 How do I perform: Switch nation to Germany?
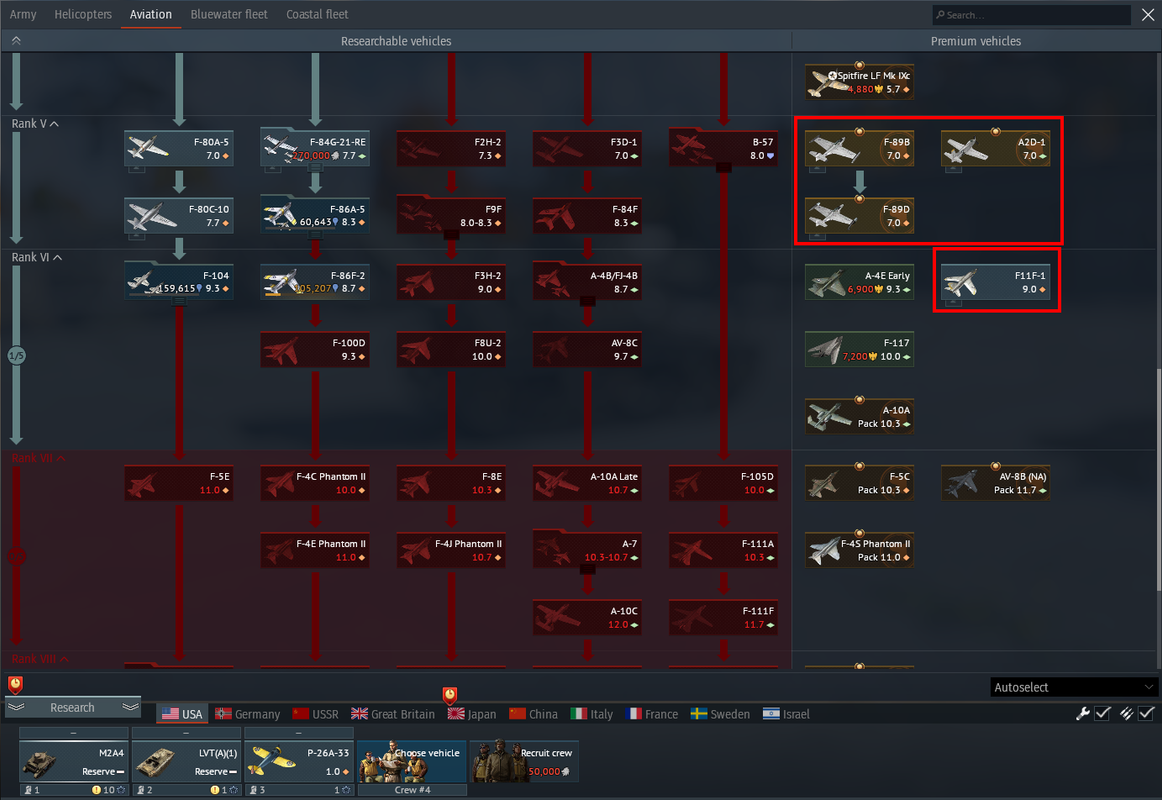pos(248,714)
